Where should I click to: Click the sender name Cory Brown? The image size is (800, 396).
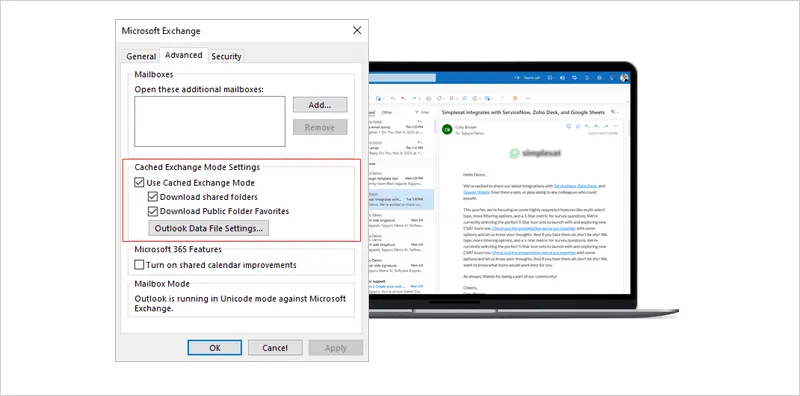466,127
